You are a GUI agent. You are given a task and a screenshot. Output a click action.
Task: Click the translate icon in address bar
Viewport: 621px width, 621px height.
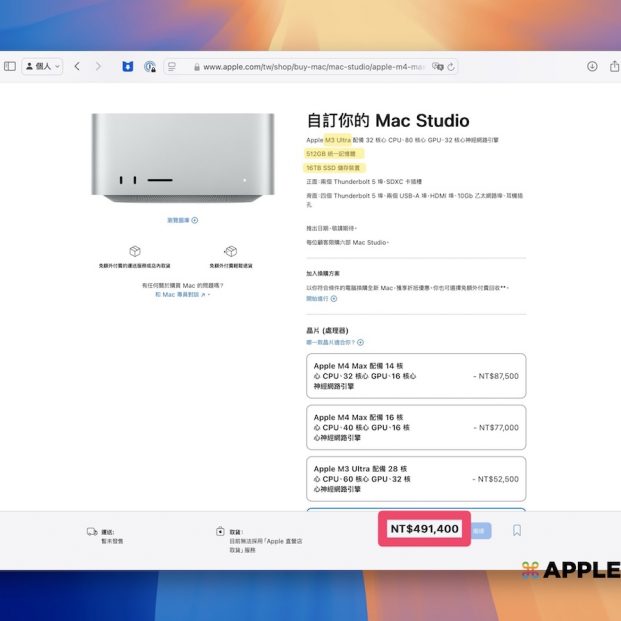436,67
